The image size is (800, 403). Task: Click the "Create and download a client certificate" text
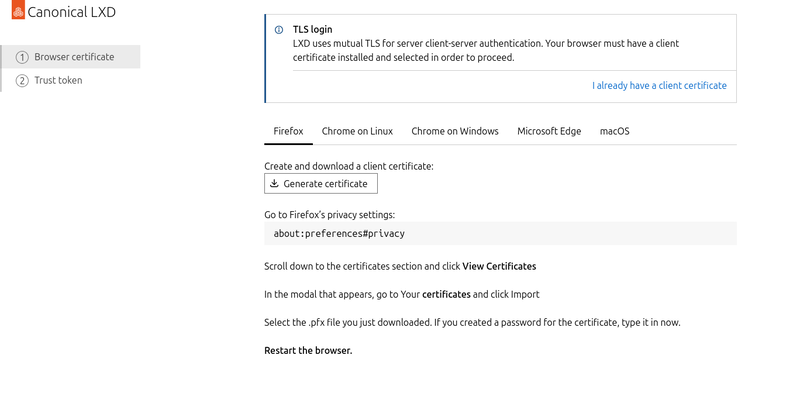[x=348, y=166]
